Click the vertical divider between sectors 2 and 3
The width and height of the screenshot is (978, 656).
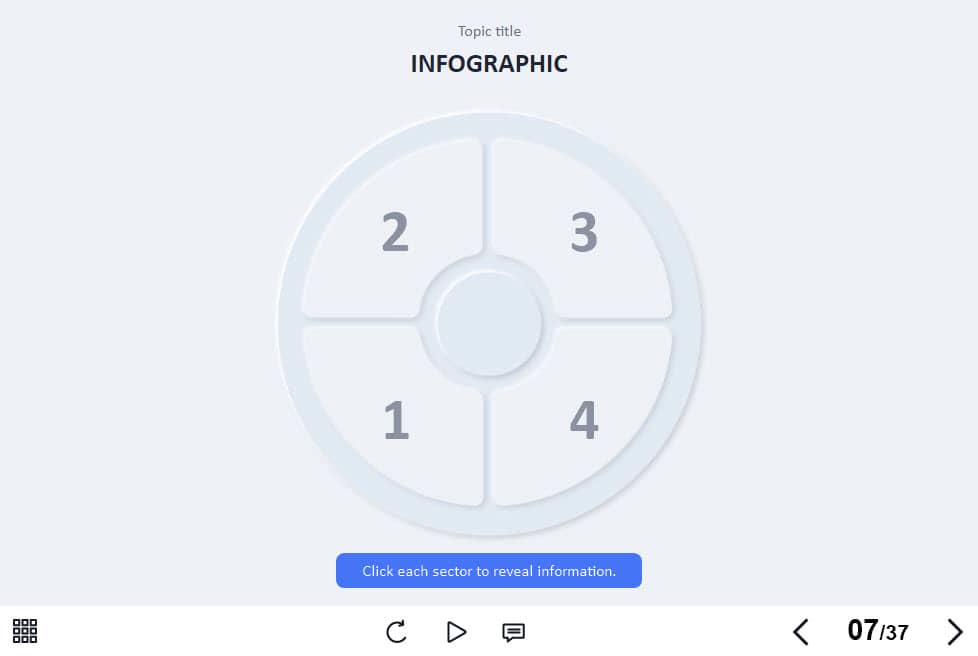point(487,196)
